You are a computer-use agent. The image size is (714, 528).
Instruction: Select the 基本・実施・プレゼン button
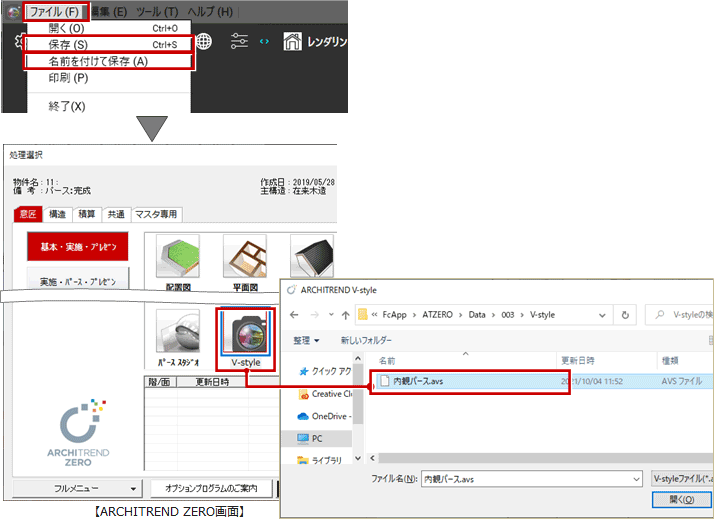coord(78,247)
